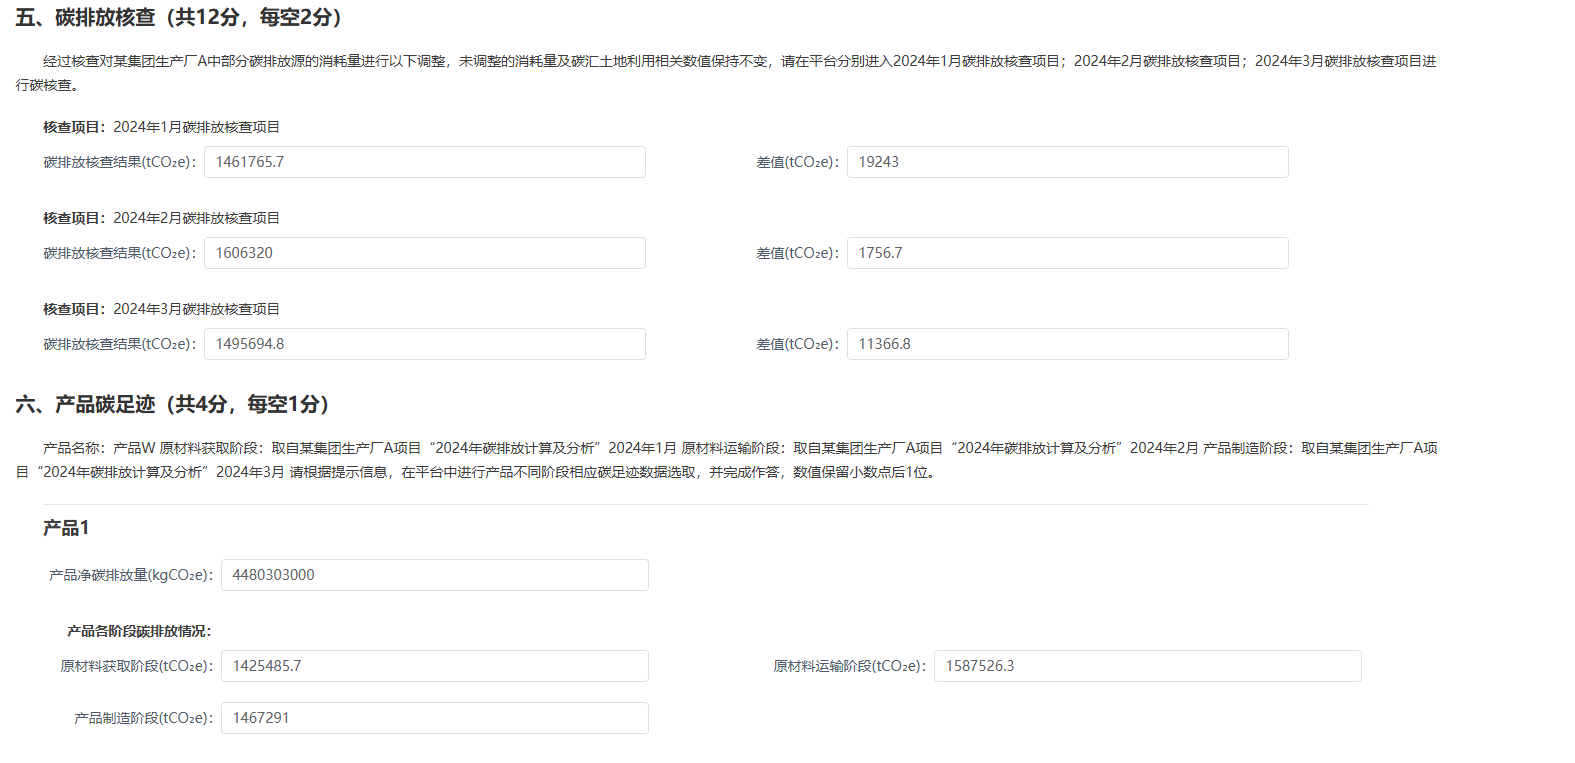This screenshot has height=763, width=1575.
Task: Select the February verification result field showing 1606320
Action: [424, 253]
